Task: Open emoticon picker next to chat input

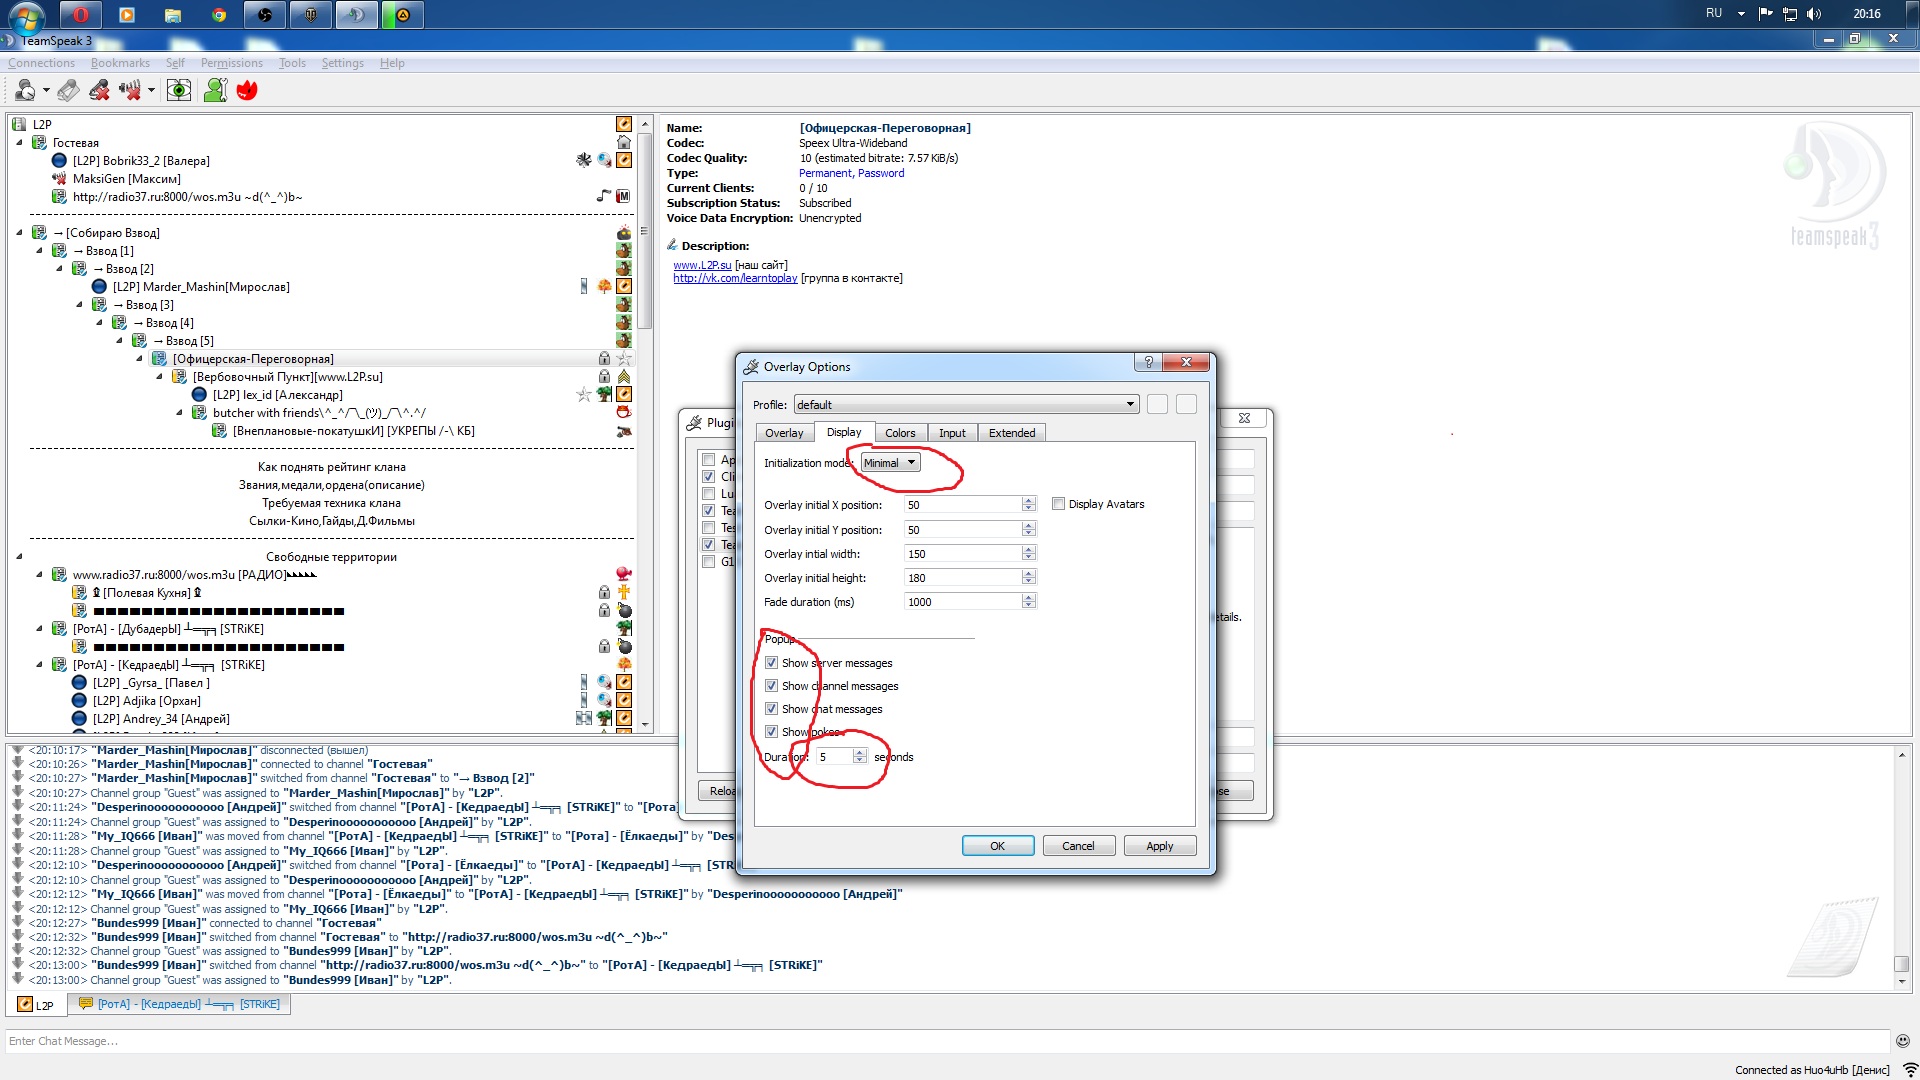Action: 1902,1041
